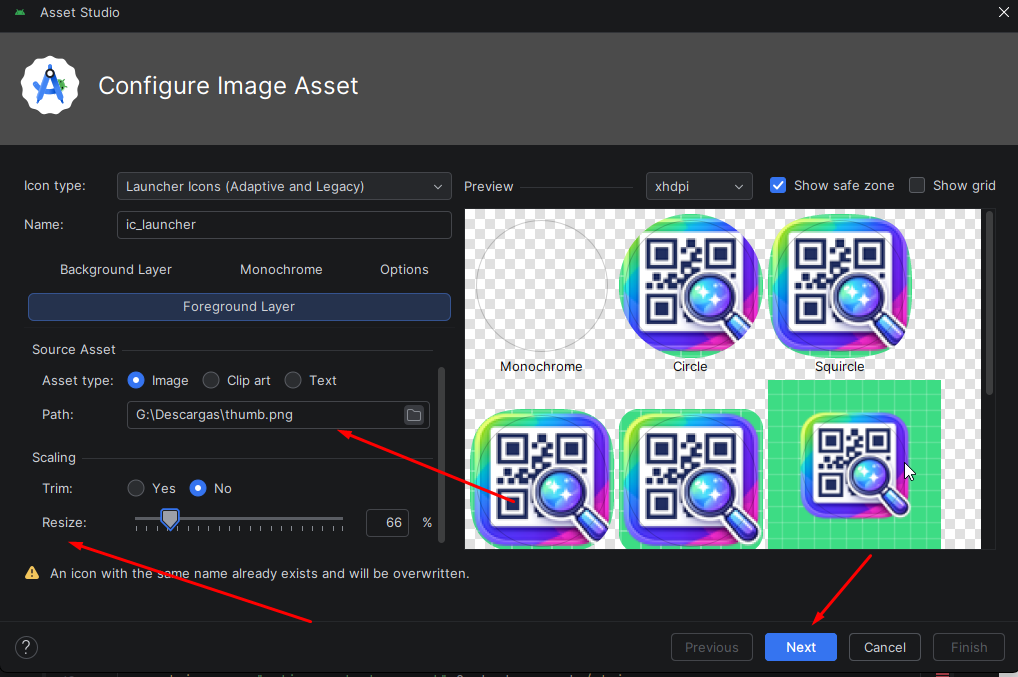This screenshot has width=1018, height=677.
Task: Click the Android icon in title bar
Action: click(20, 12)
